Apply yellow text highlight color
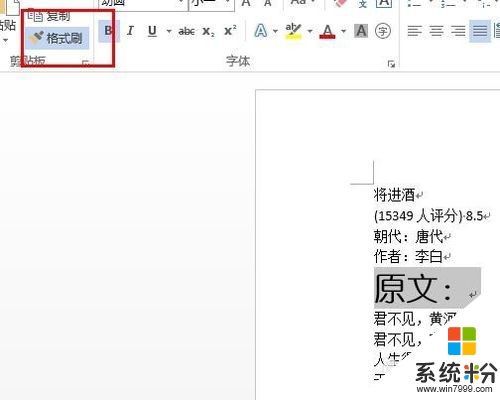The image size is (500, 400). point(293,31)
